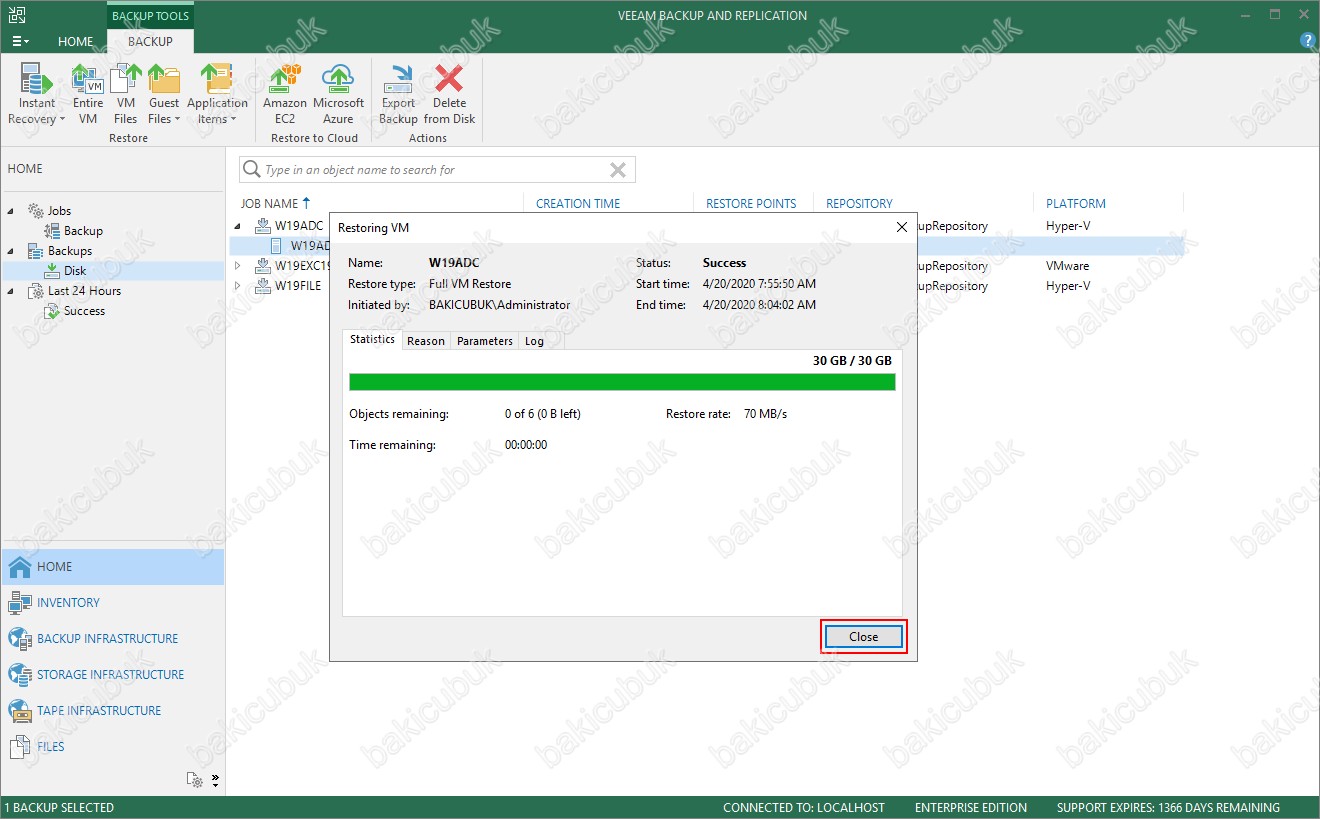Restore to Amazon EC2 icon

(x=285, y=95)
